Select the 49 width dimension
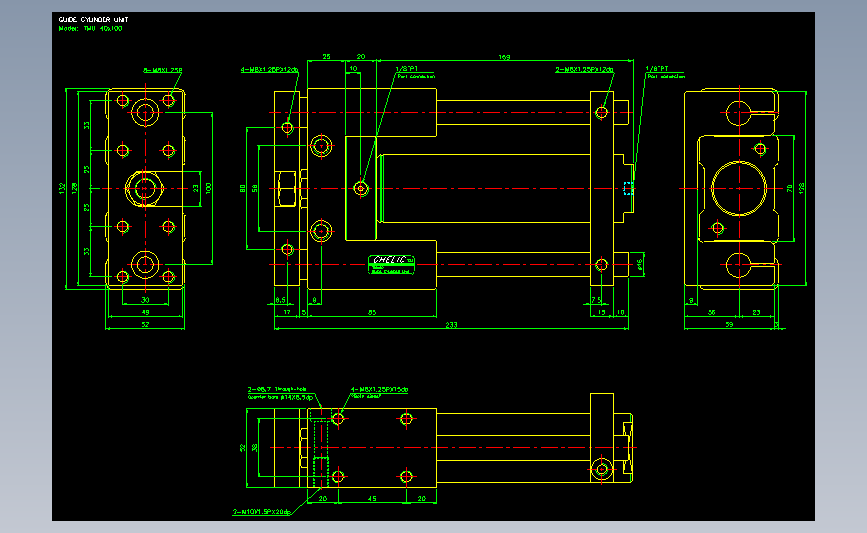Viewport: 867px width, 533px height. pos(145,312)
